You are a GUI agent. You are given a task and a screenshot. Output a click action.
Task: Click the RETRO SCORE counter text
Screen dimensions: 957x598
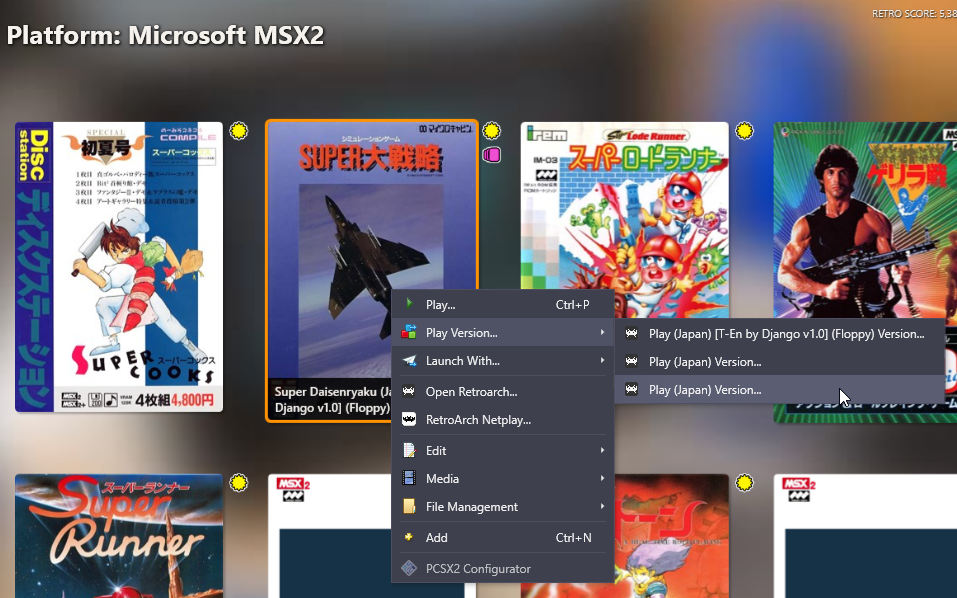[x=914, y=13]
